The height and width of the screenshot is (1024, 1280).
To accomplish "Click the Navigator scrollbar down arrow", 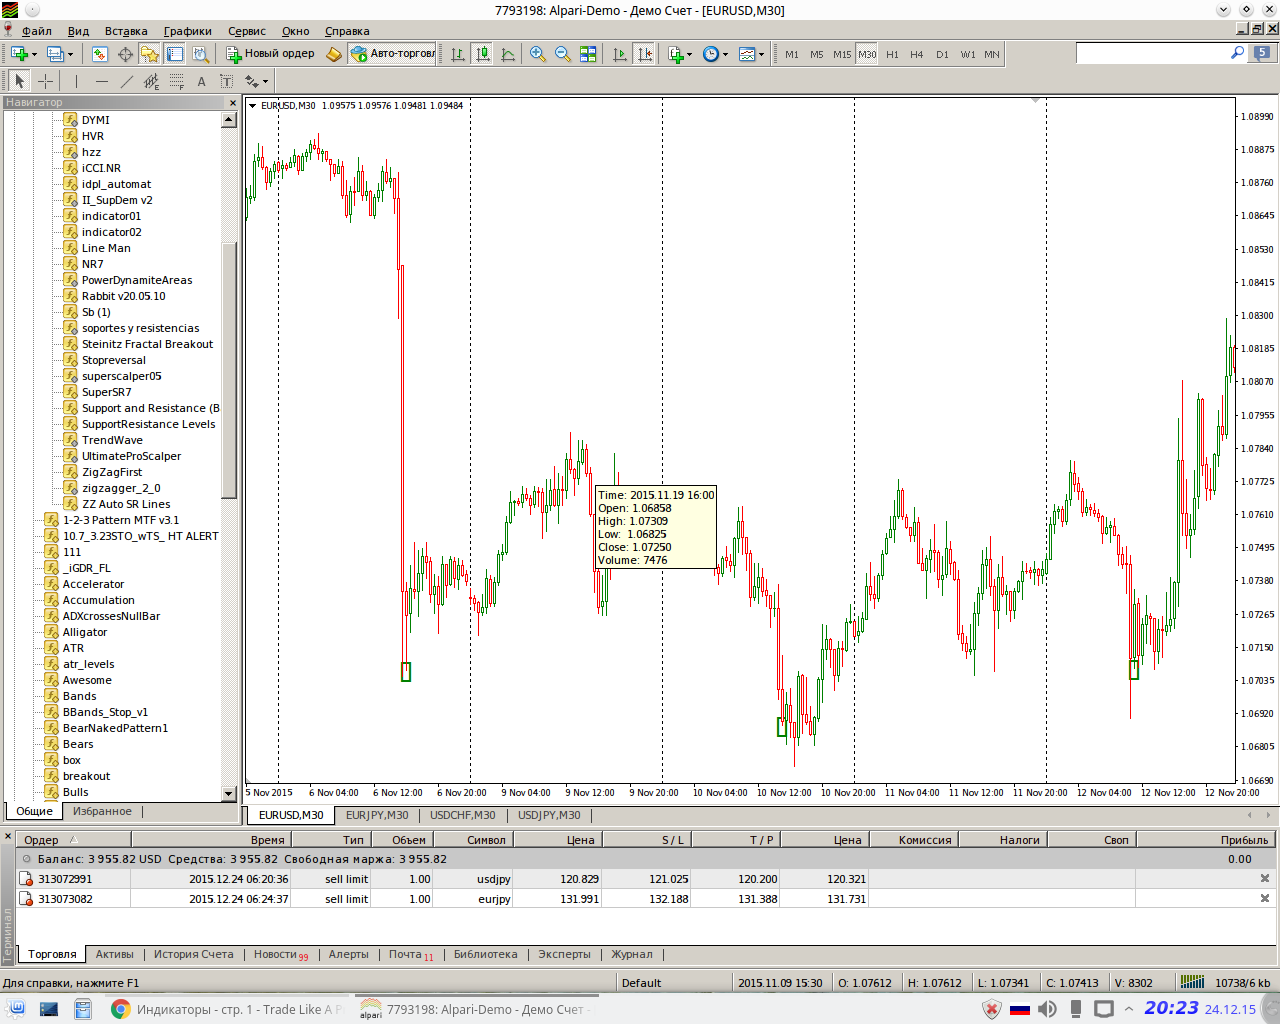I will pos(229,793).
